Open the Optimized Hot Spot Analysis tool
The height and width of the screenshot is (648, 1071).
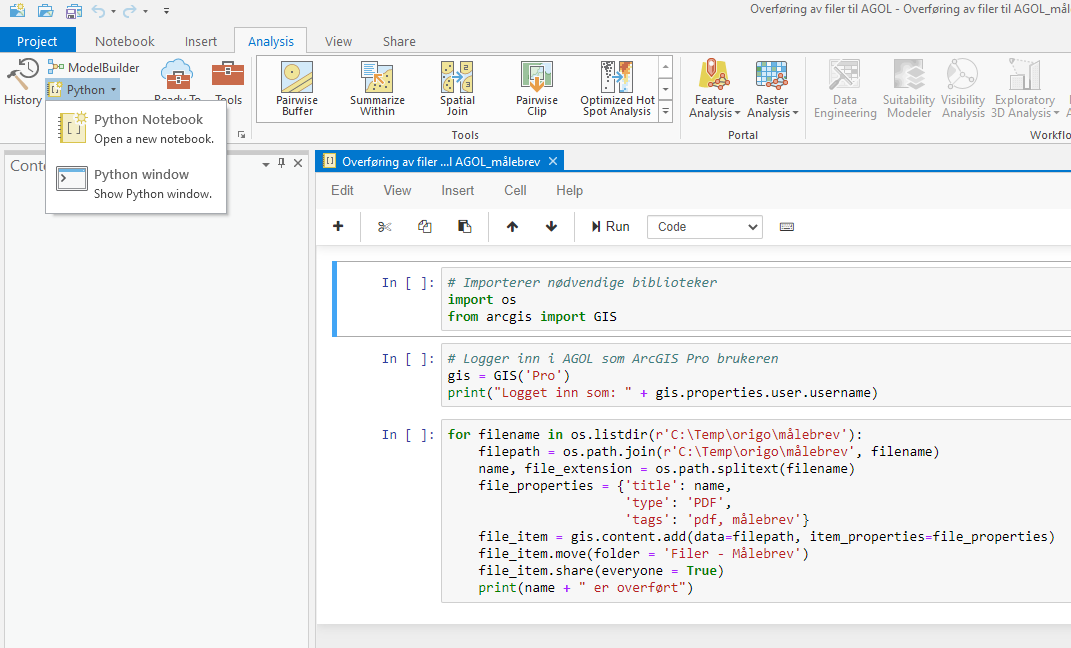617,89
